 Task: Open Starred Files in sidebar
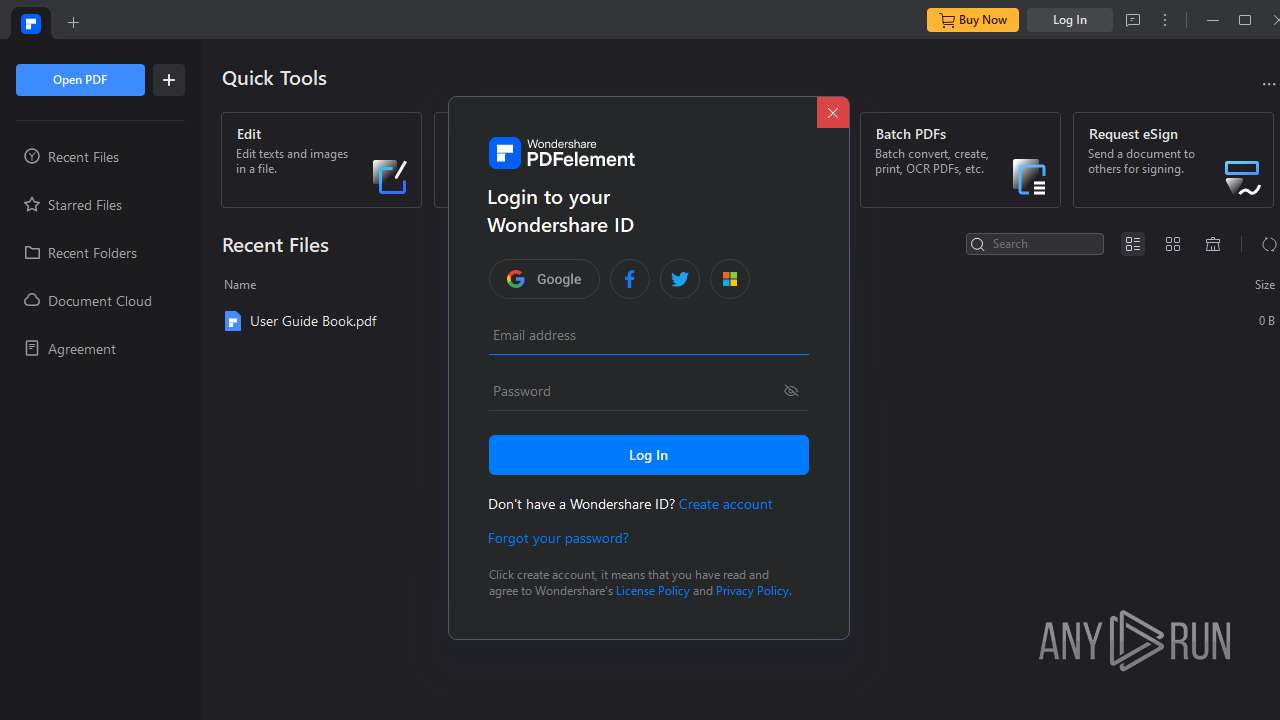pyautogui.click(x=72, y=205)
